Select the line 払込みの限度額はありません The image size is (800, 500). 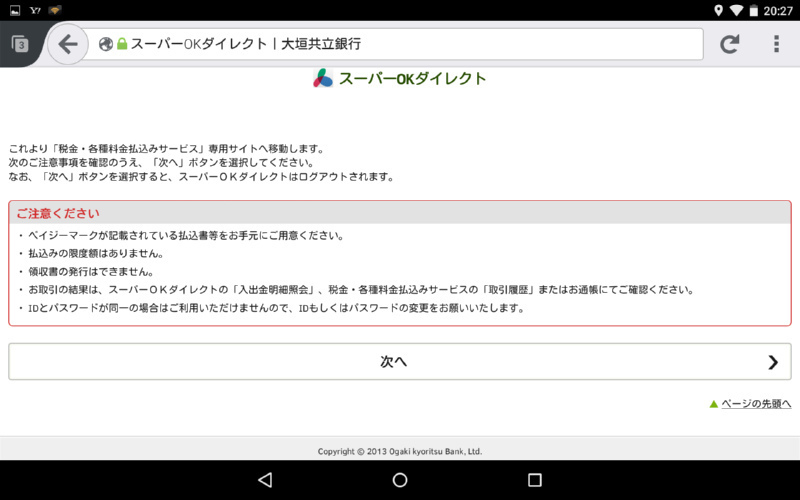pyautogui.click(x=96, y=254)
